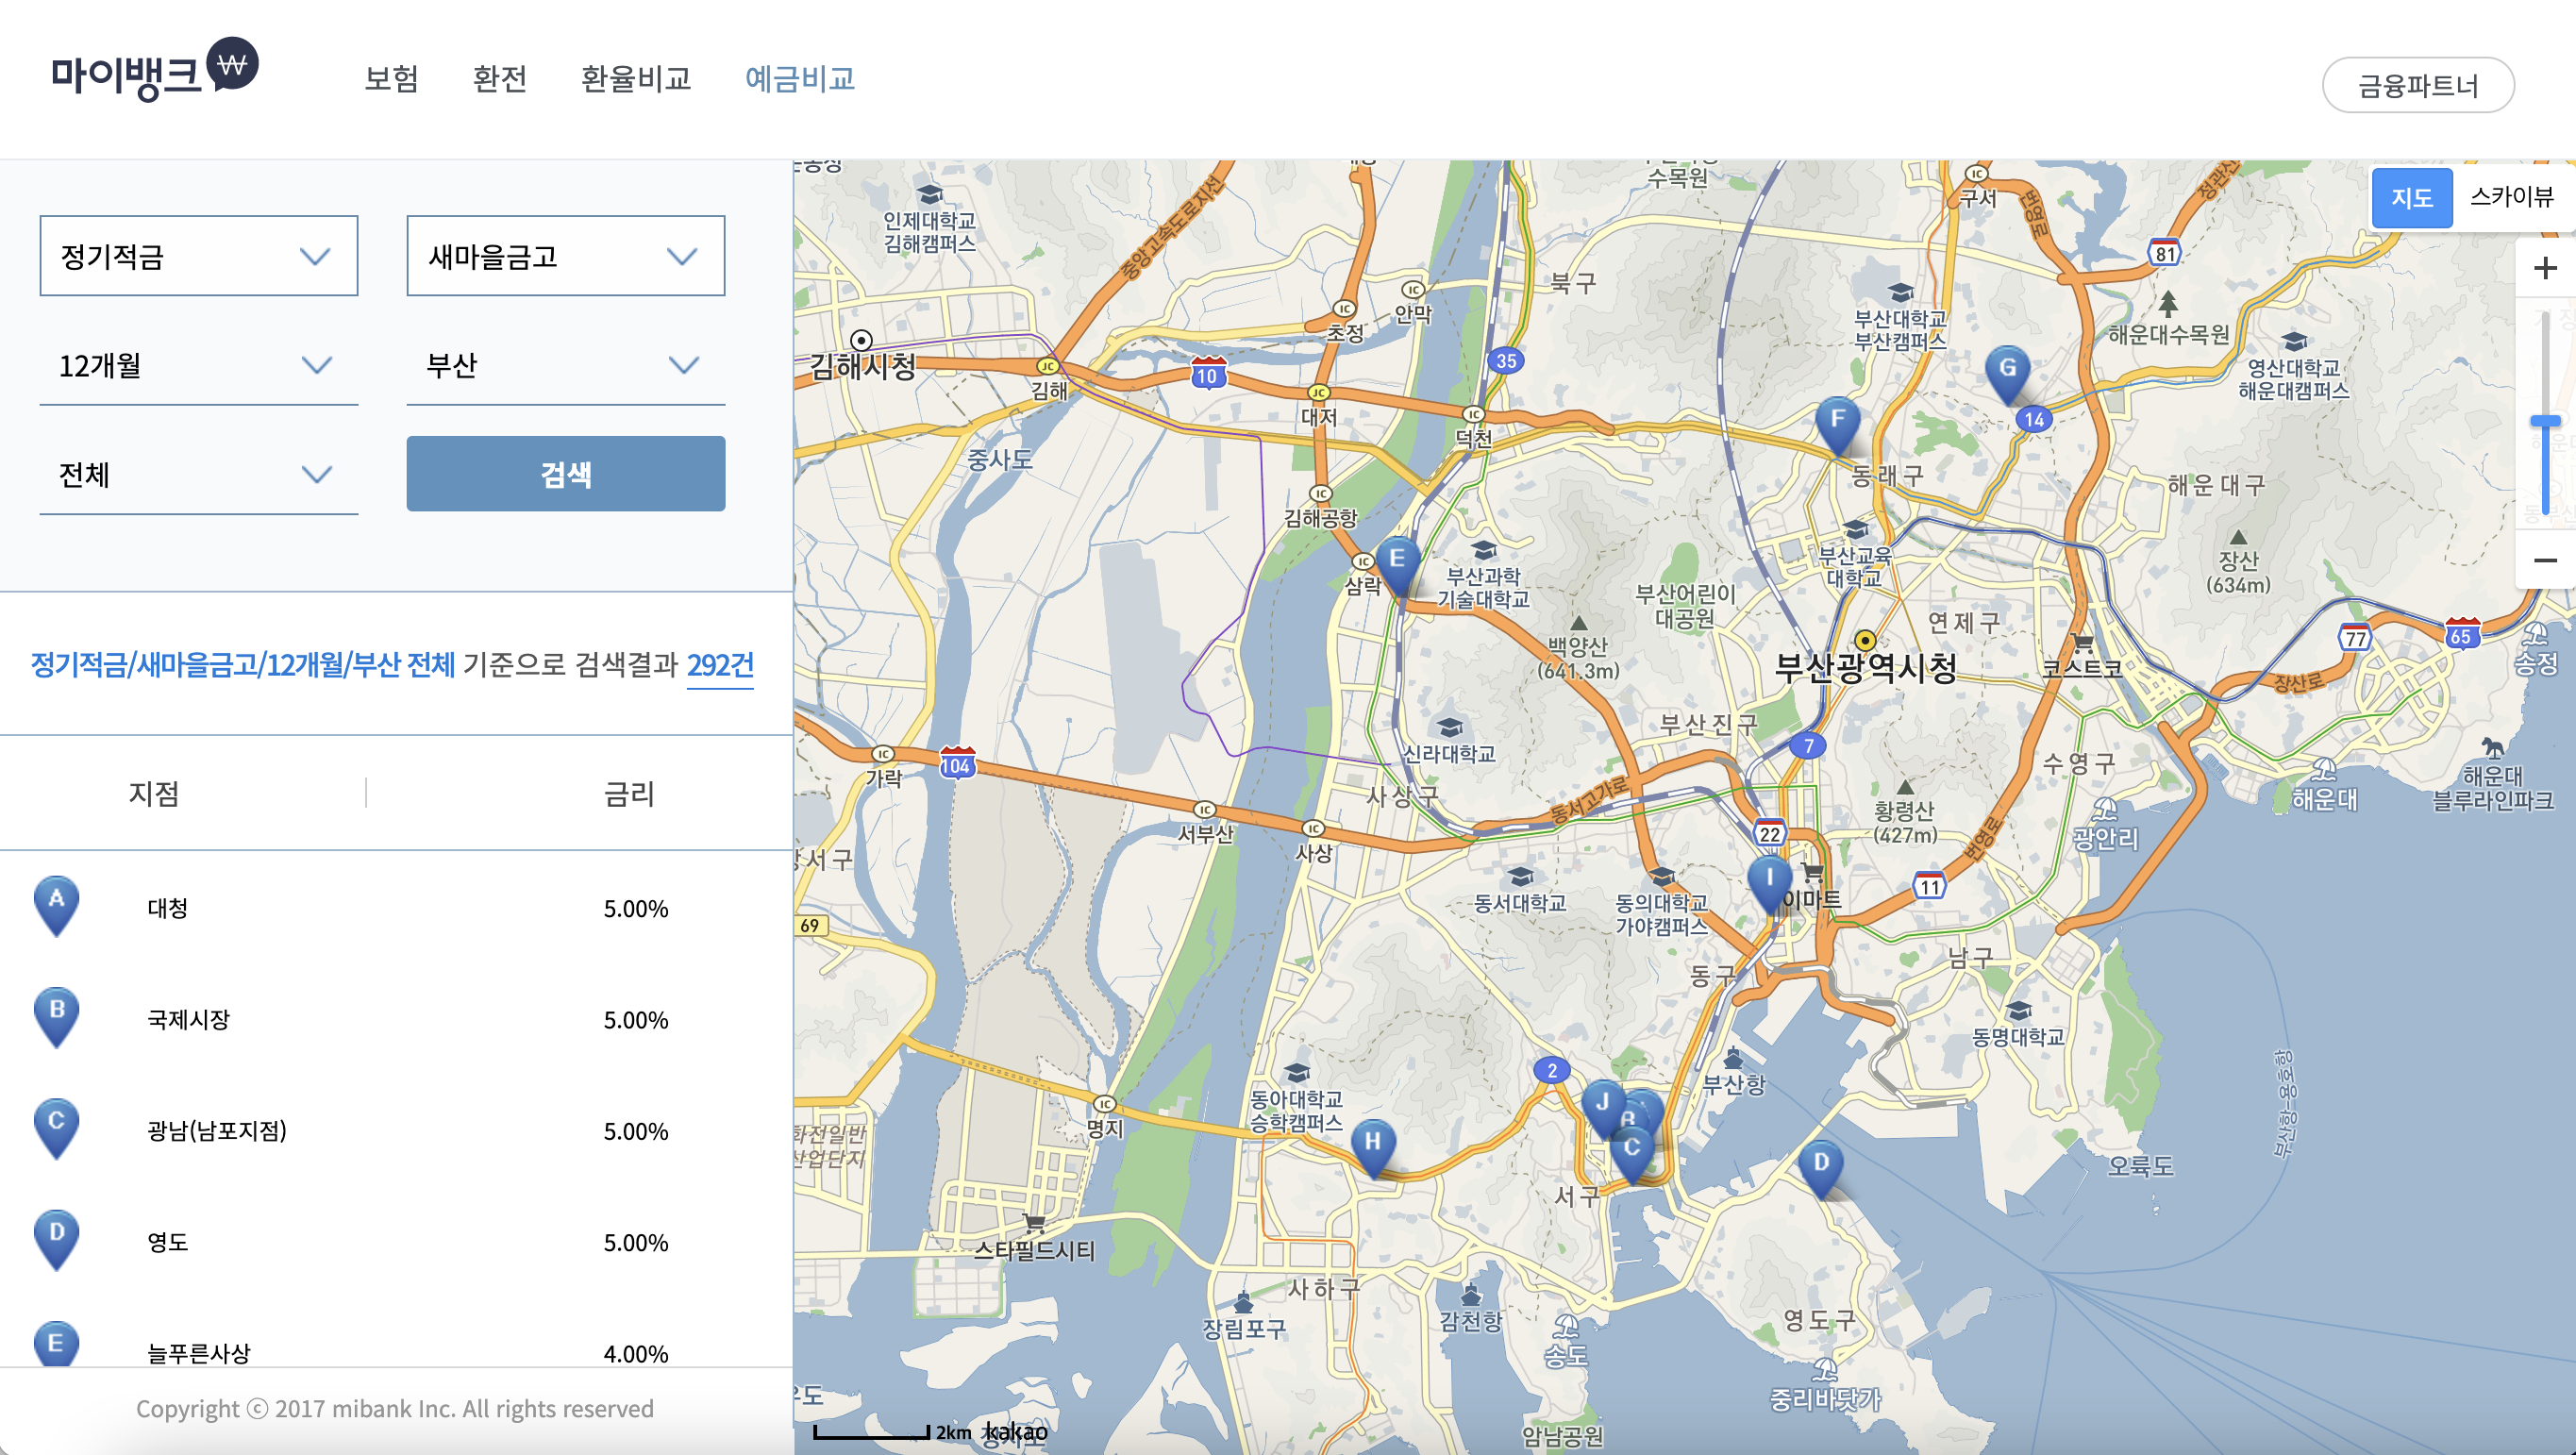
Task: Click the 해운대수목원 tree icon on map
Action: [x=2168, y=303]
